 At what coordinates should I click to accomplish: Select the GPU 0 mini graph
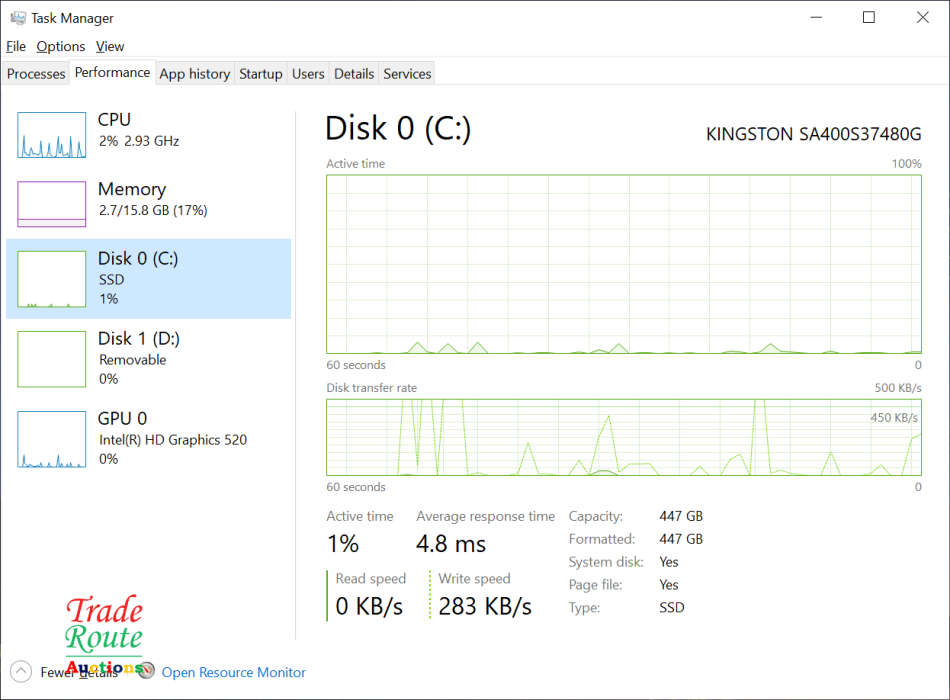[x=52, y=439]
